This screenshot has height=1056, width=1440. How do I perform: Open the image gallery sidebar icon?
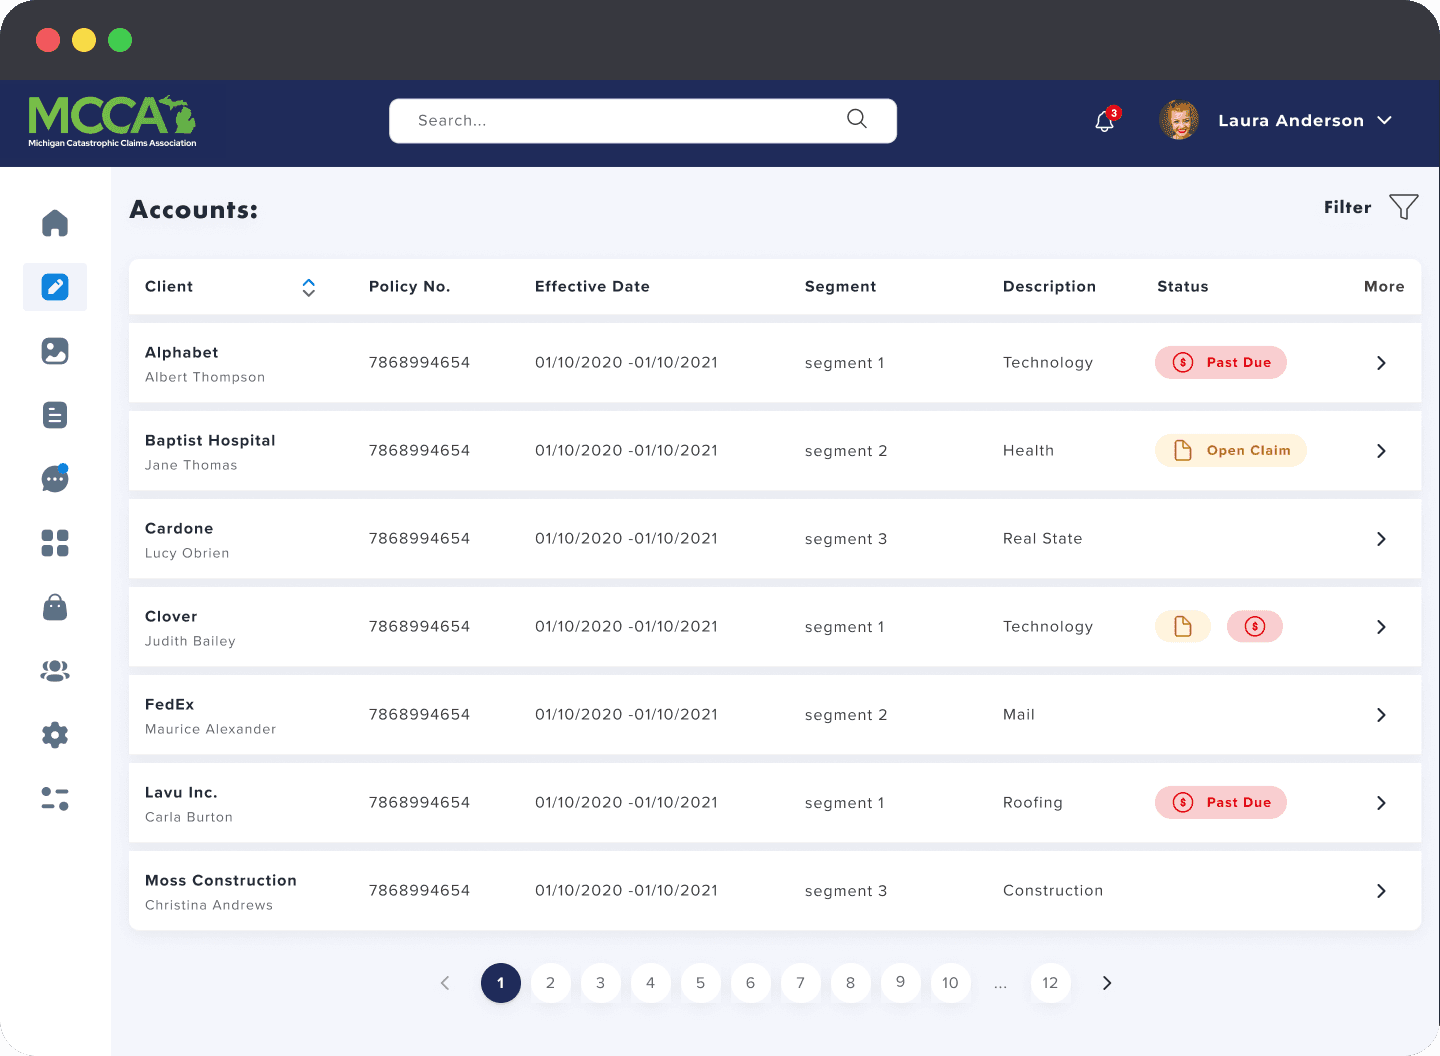(55, 351)
